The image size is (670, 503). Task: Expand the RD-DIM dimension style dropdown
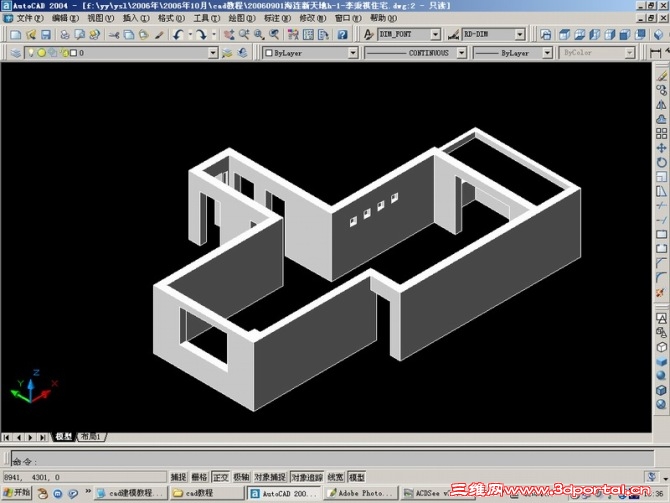click(x=520, y=34)
